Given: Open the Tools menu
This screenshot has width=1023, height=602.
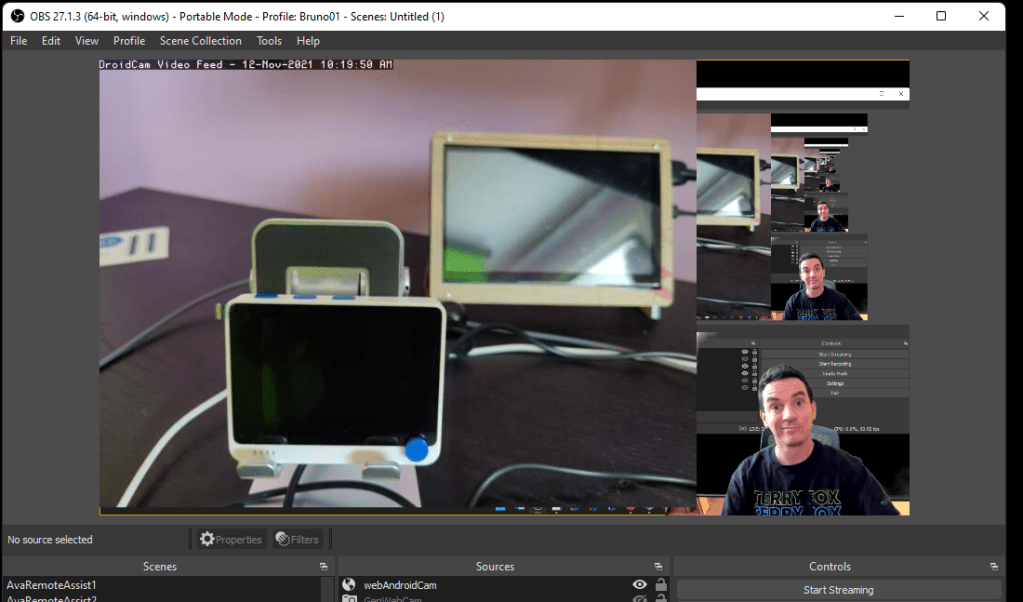Looking at the screenshot, I should point(268,40).
